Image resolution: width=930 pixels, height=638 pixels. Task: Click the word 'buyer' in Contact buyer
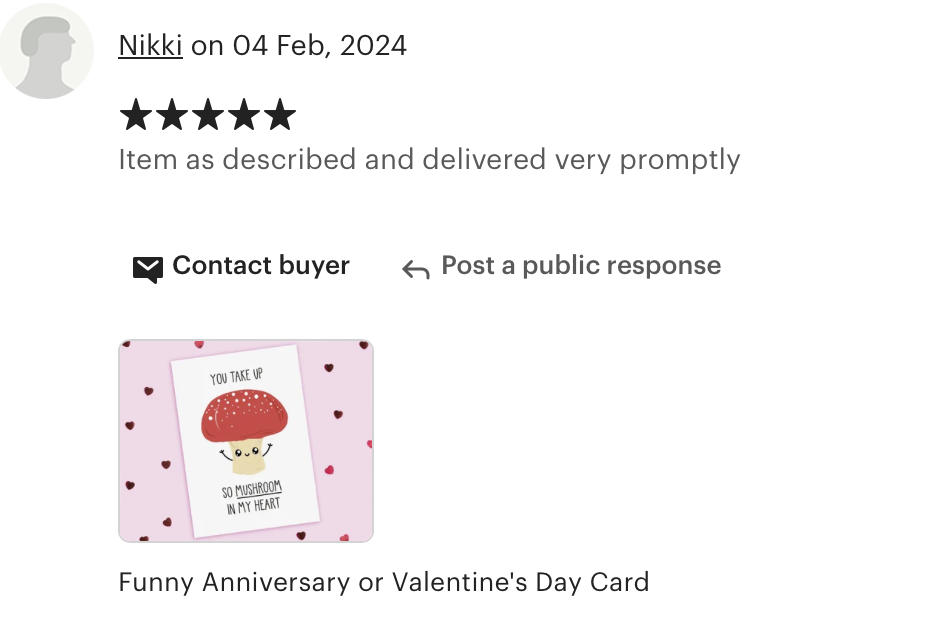[x=314, y=267]
